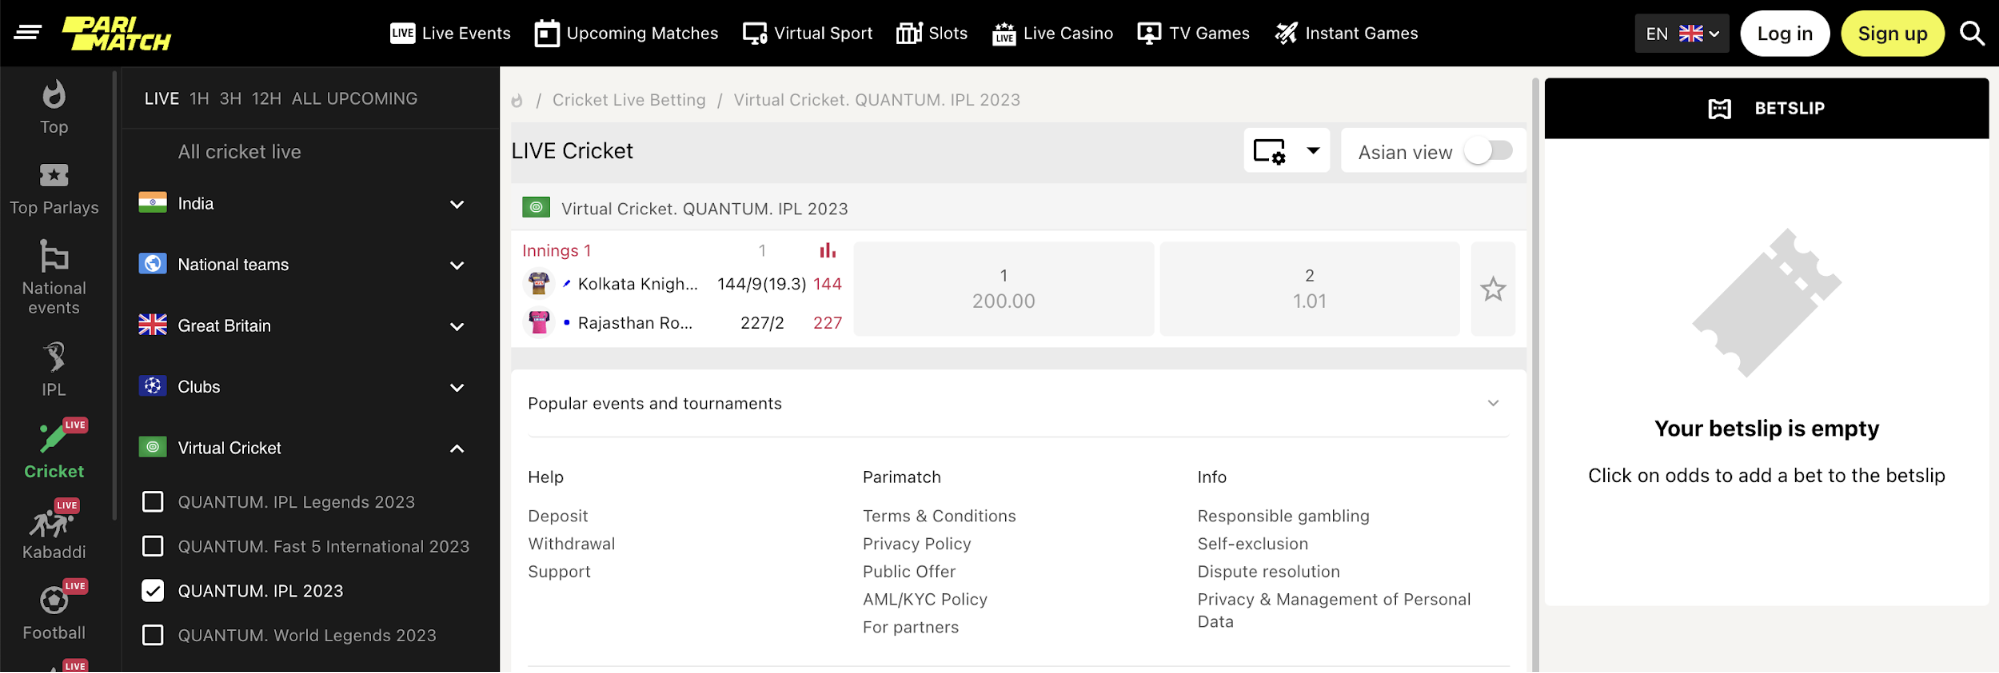Open Slots from top navigation
Screen dimensions: 1999x673
(x=932, y=33)
